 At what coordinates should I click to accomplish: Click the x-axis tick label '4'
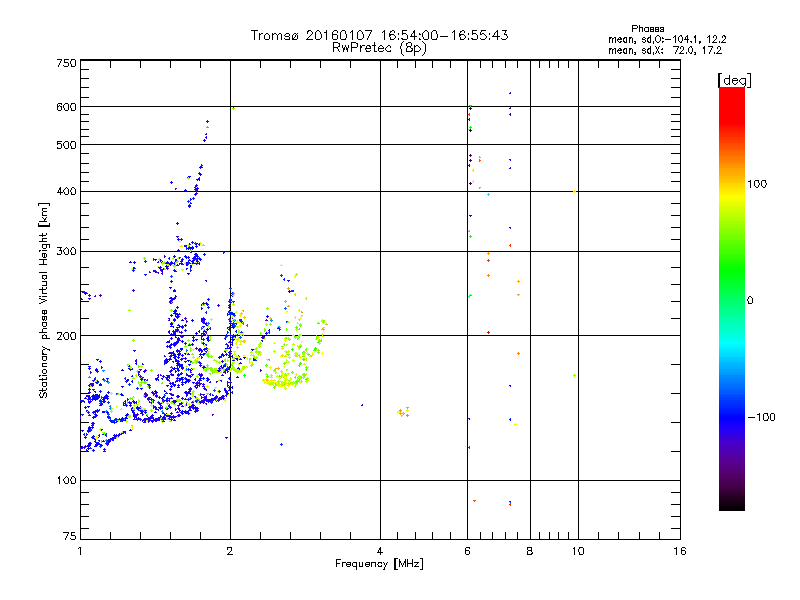[x=380, y=551]
